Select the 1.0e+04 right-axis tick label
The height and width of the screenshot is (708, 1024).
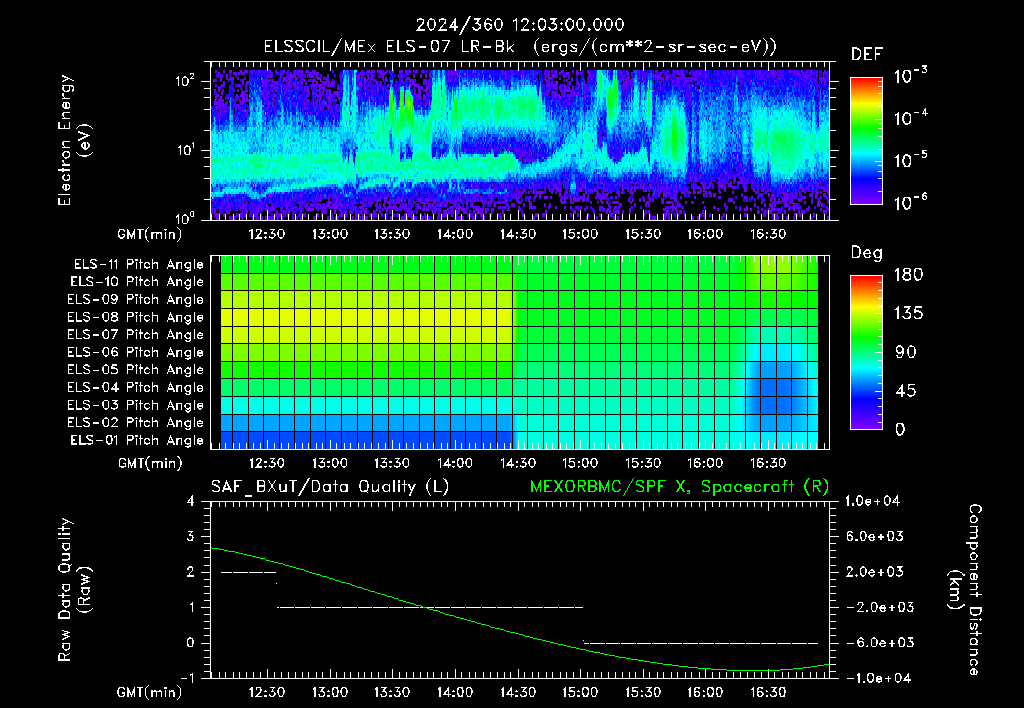[x=873, y=501]
